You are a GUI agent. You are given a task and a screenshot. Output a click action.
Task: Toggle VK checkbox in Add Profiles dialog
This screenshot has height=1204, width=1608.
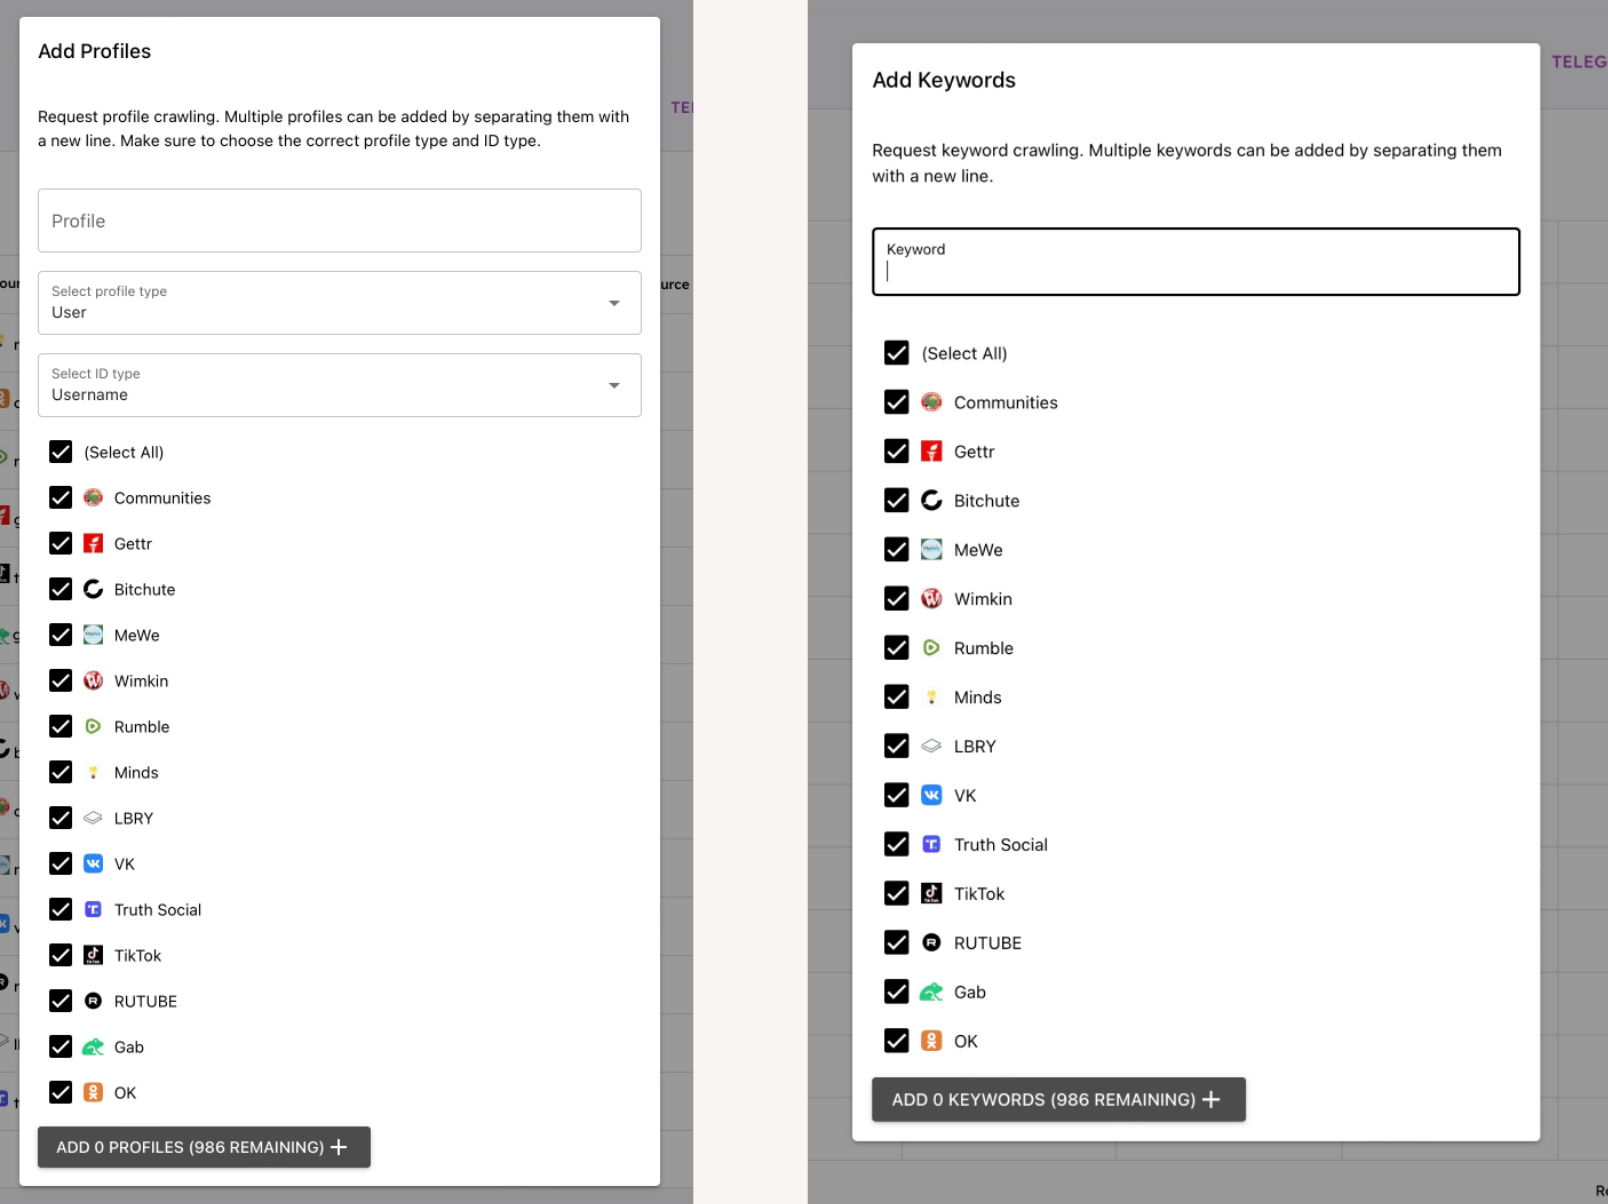pos(61,864)
